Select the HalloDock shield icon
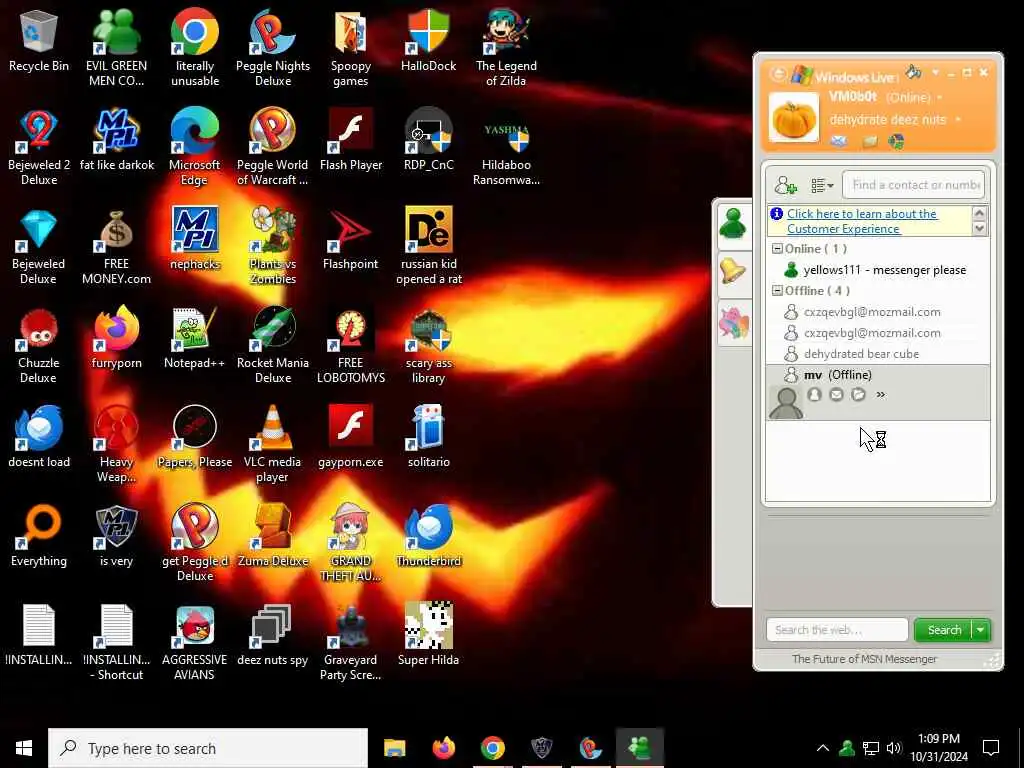1024x768 pixels. click(428, 41)
